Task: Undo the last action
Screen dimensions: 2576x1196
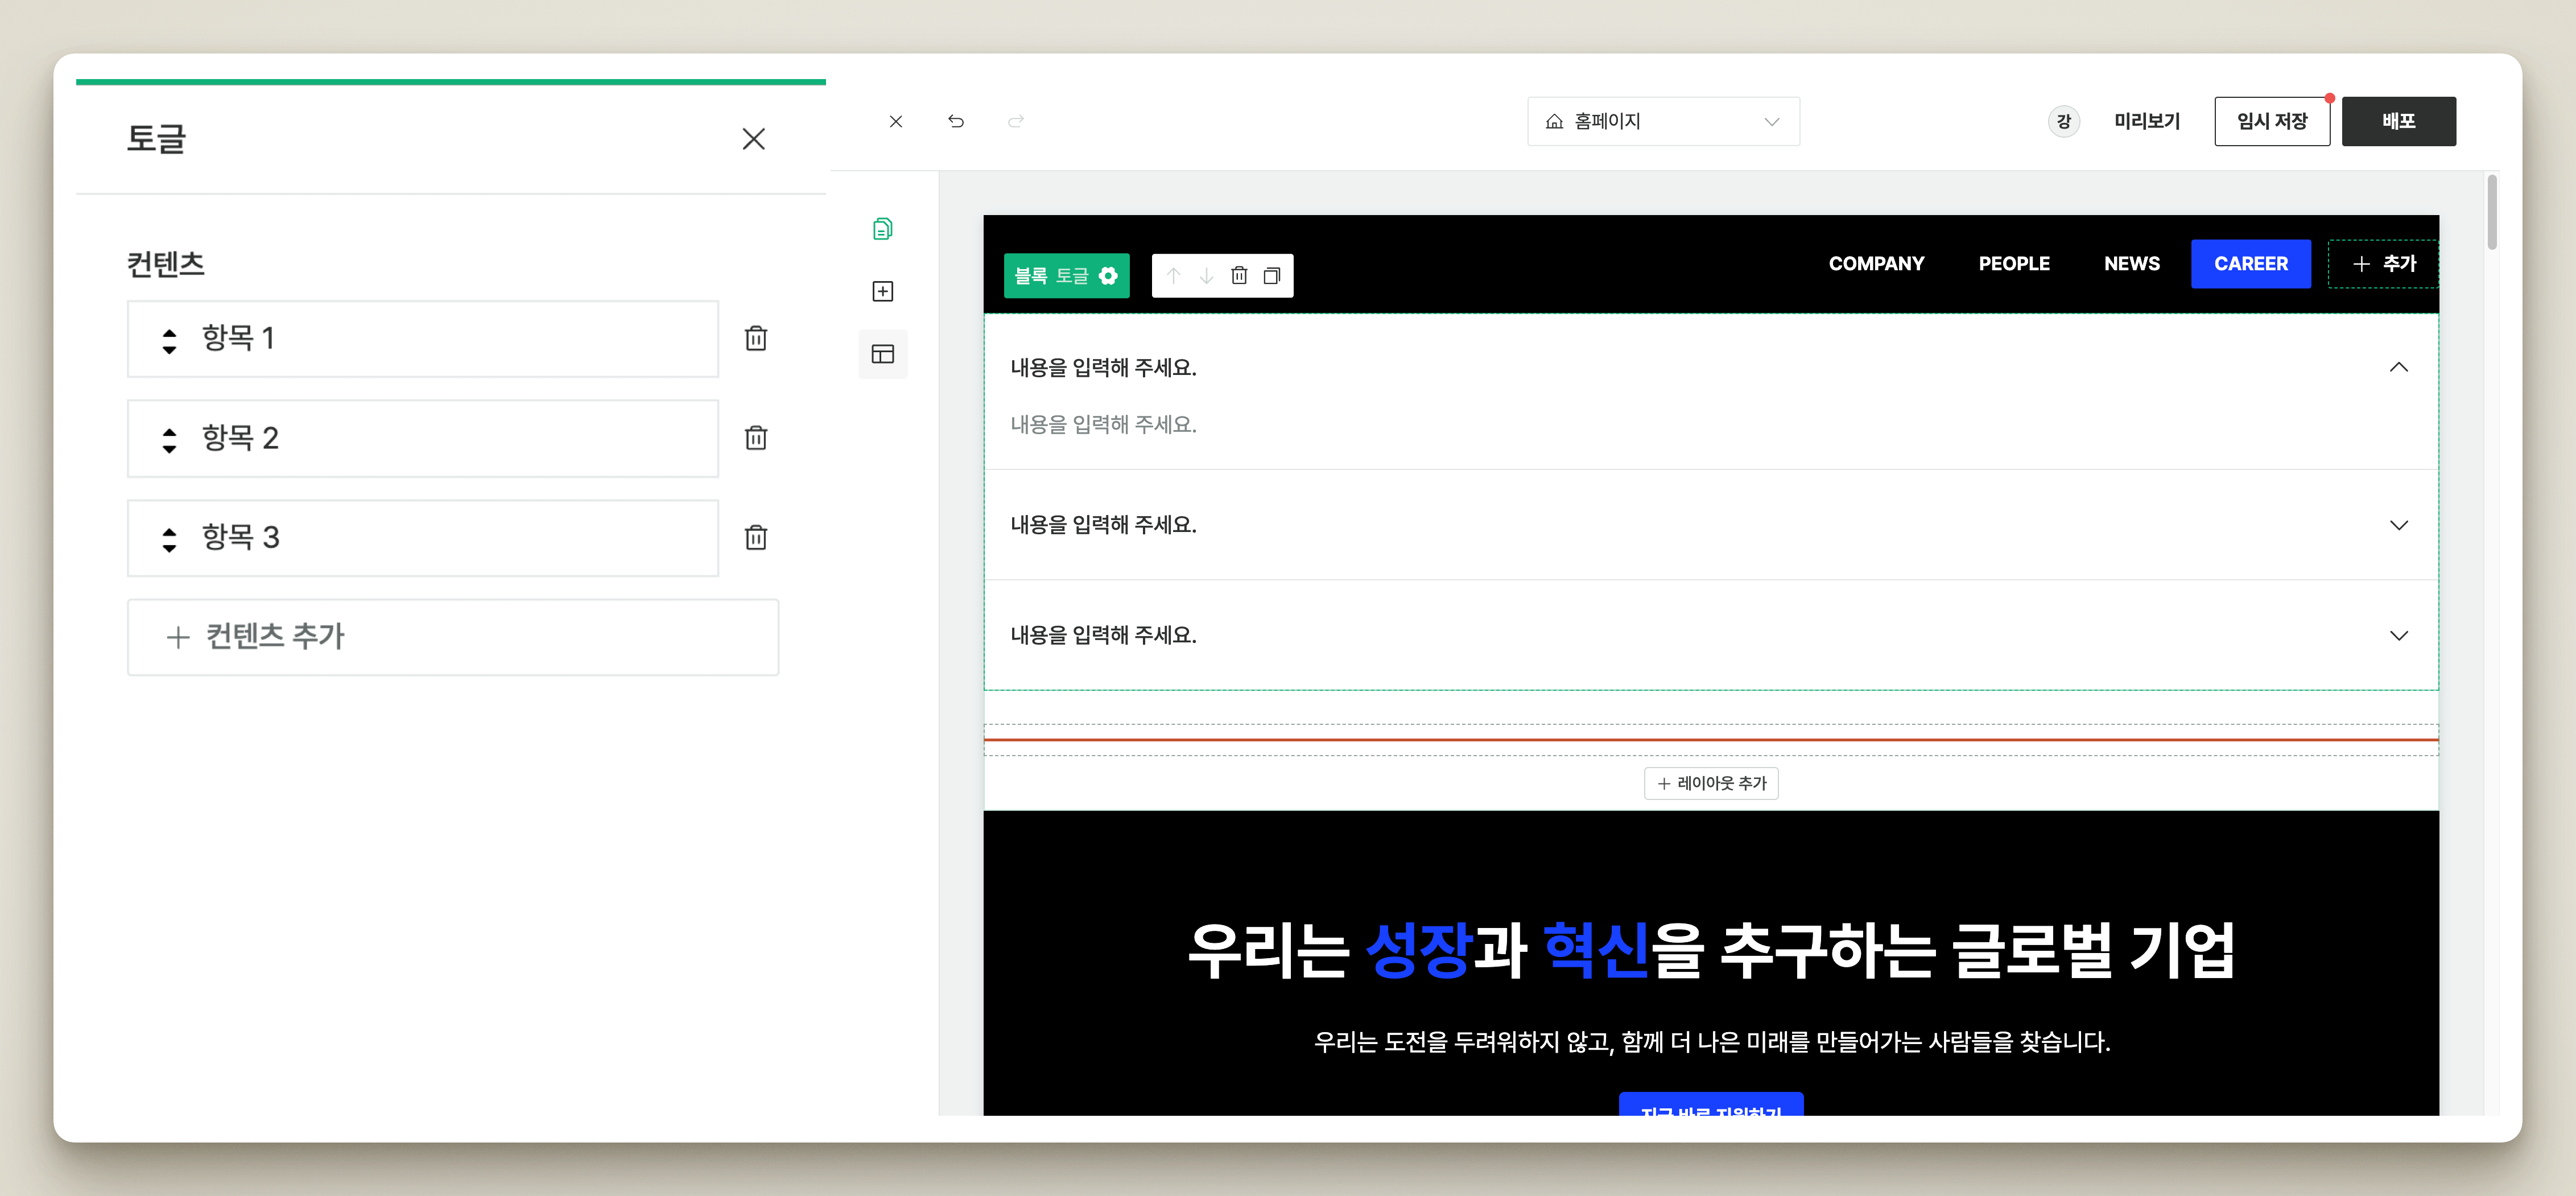Action: tap(956, 121)
